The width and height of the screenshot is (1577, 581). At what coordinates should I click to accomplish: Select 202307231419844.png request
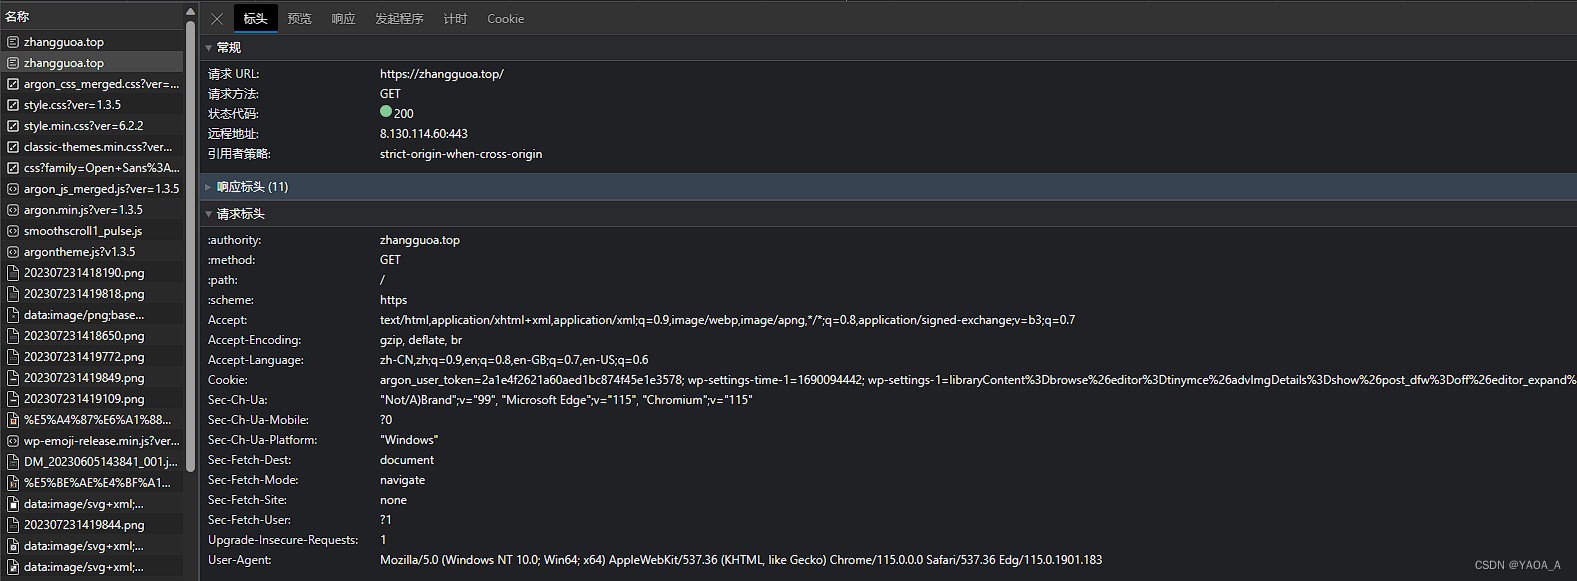click(92, 525)
